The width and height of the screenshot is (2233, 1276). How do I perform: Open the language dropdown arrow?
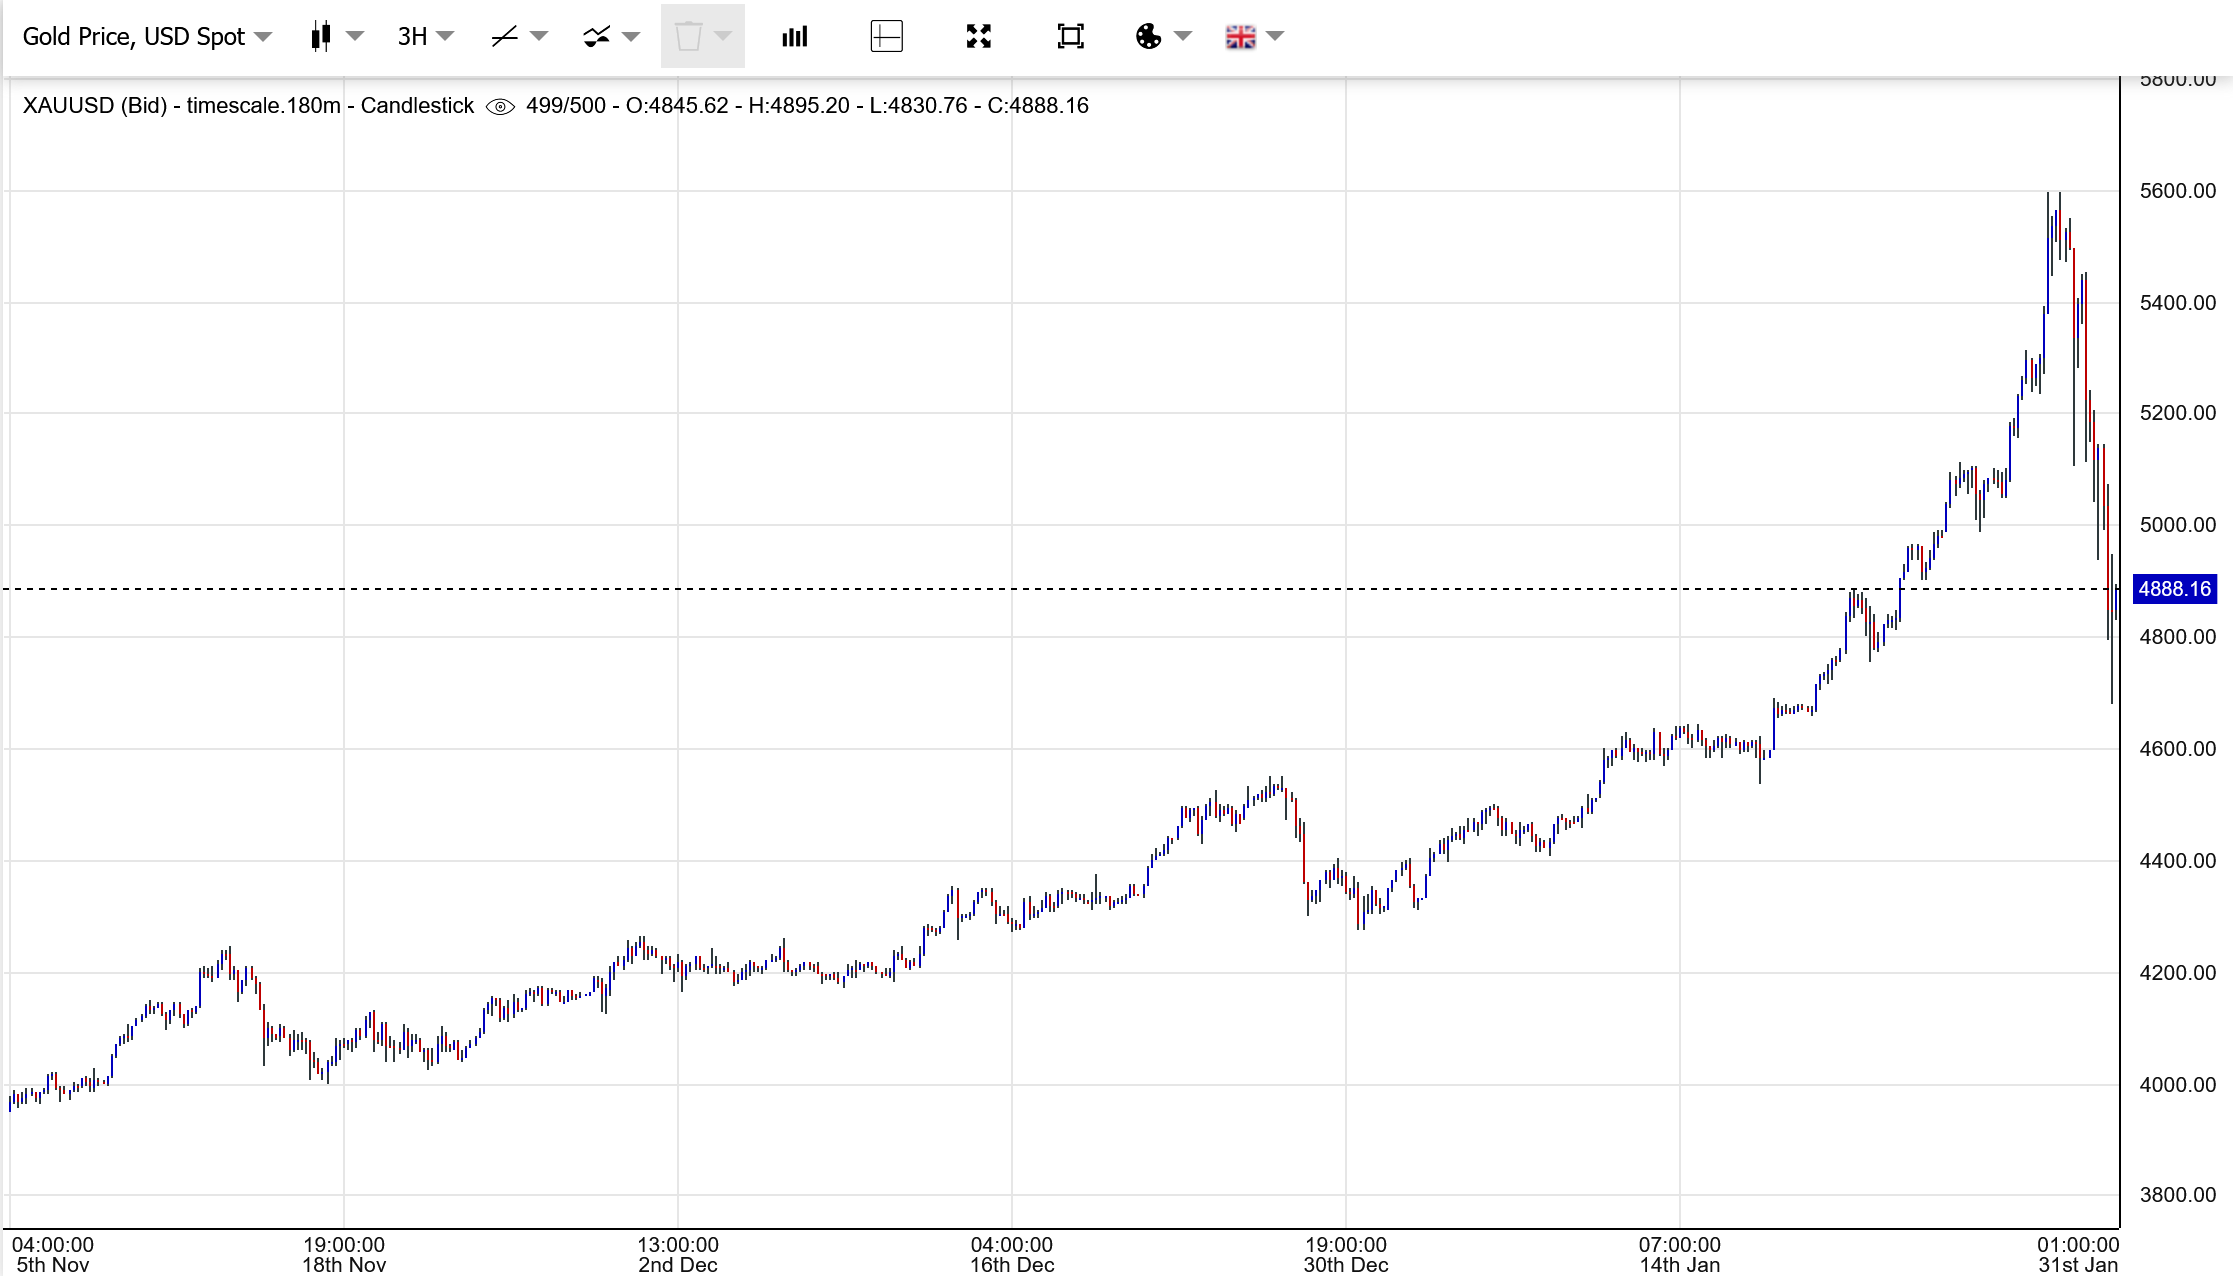coord(1275,37)
